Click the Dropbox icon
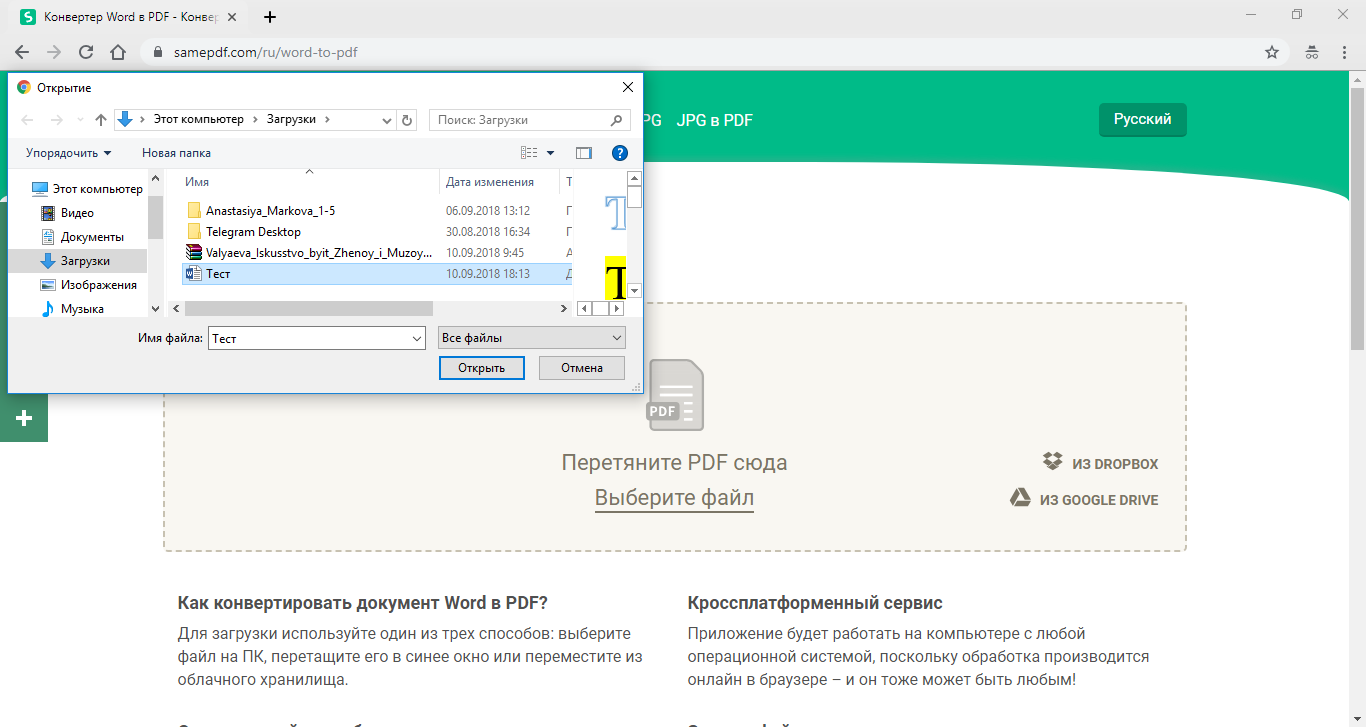Screen dimensions: 1366x727 (x=1052, y=462)
